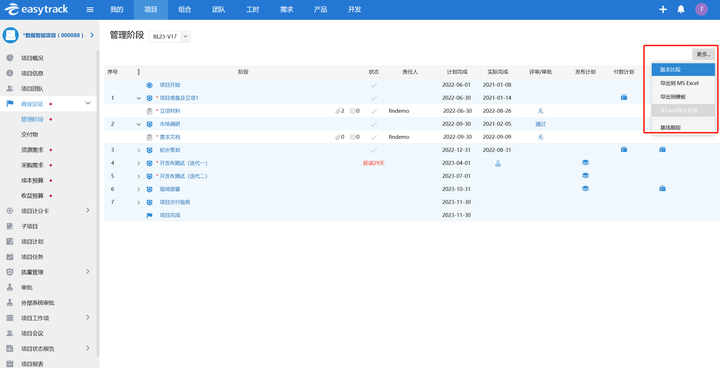Switch to the 我的 top tab
The width and height of the screenshot is (720, 368).
pyautogui.click(x=117, y=10)
